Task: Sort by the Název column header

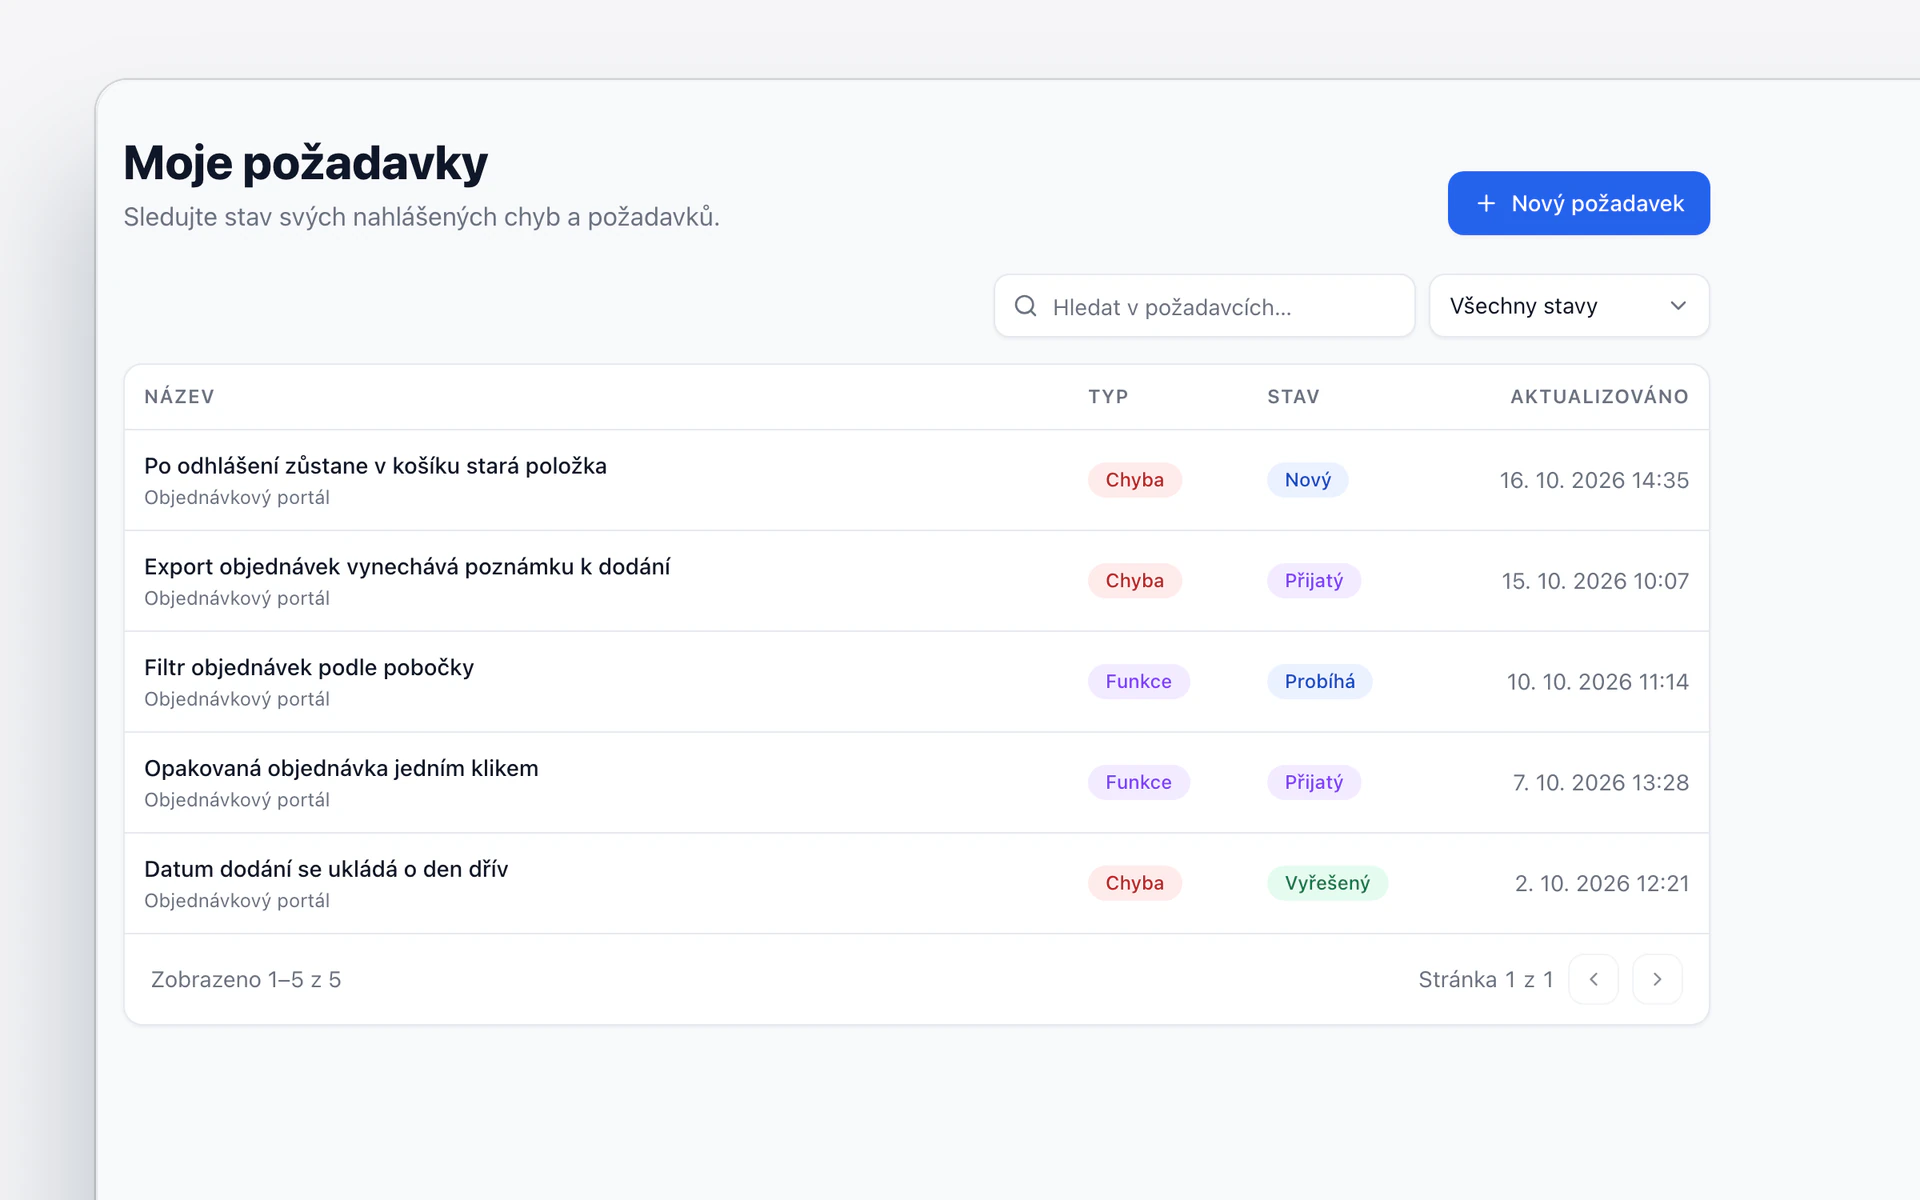Action: [x=179, y=397]
